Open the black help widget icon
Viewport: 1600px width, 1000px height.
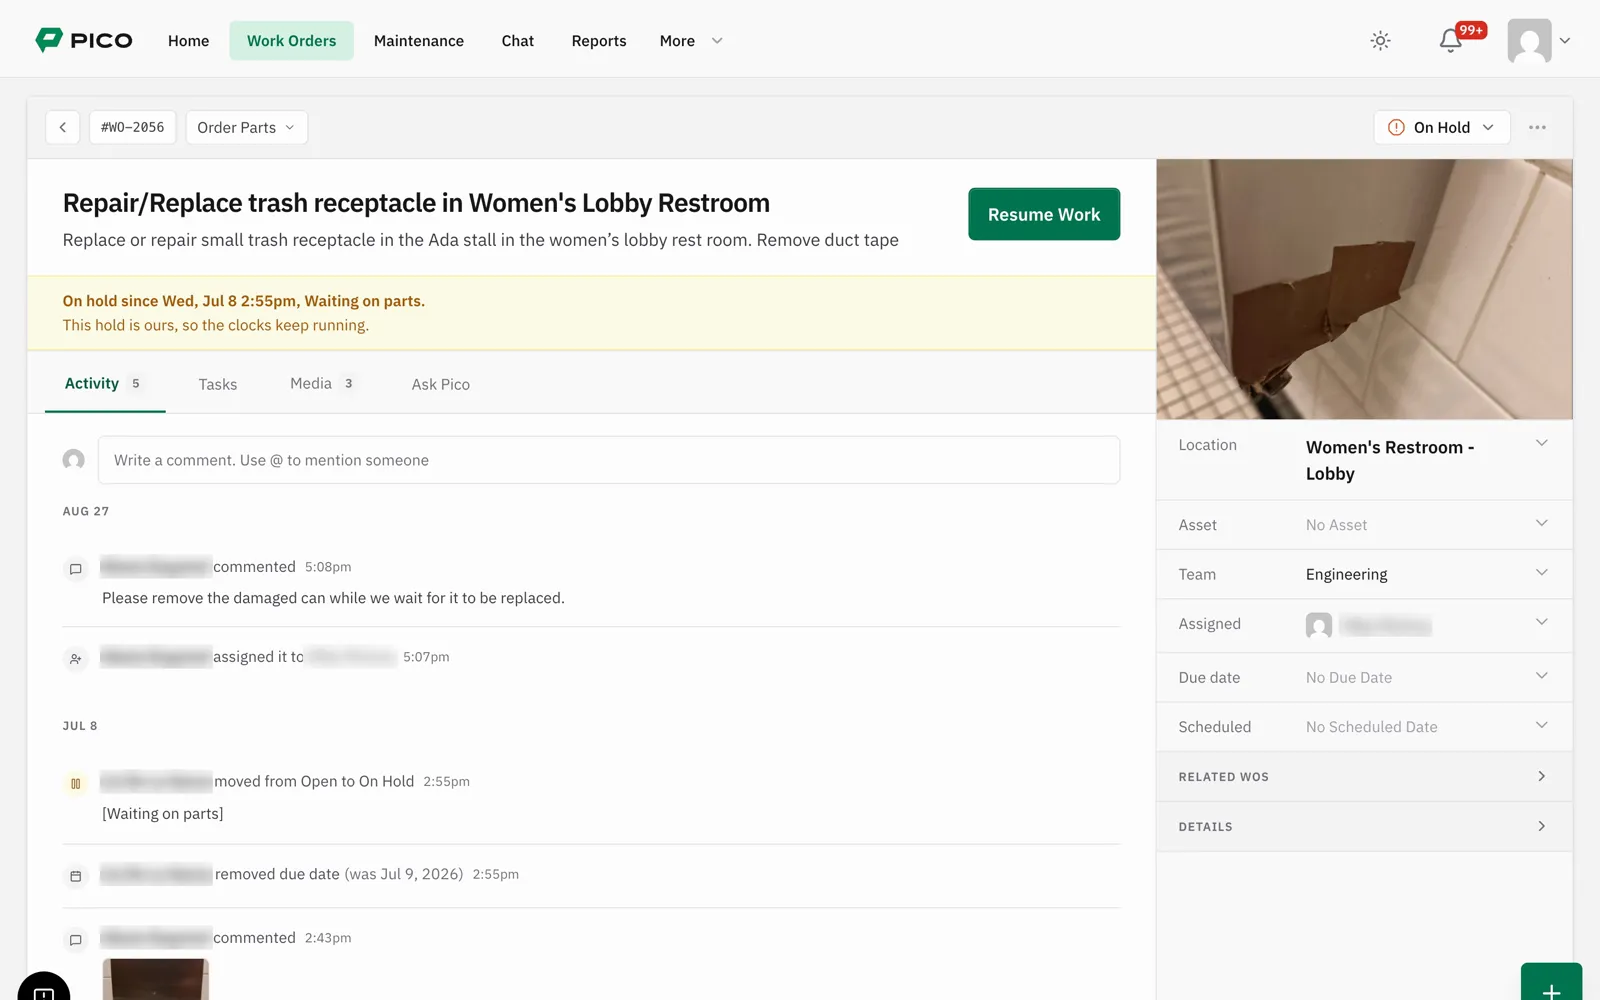point(44,988)
